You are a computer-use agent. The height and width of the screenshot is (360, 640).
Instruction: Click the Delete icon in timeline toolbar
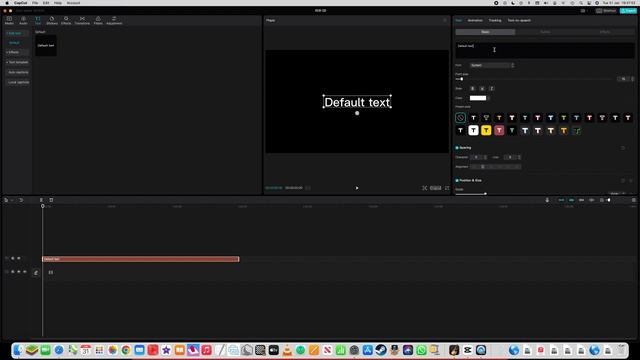coord(51,200)
